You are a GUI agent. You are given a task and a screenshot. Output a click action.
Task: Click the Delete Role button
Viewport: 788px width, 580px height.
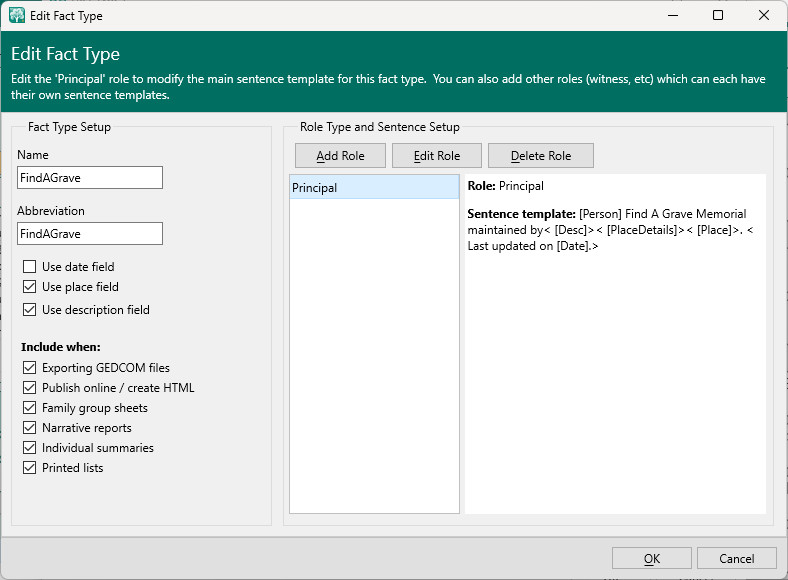541,156
